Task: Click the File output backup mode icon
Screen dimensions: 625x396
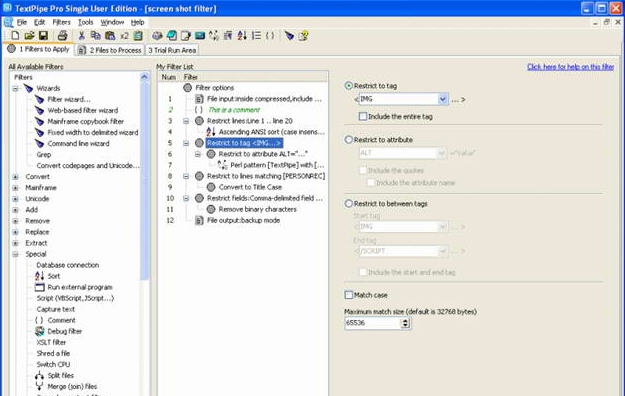Action: tap(199, 220)
